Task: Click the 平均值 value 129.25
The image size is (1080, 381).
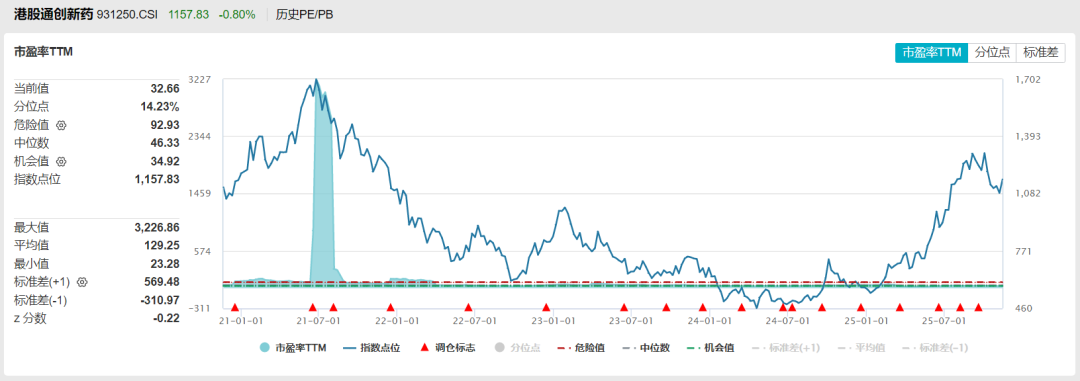Action: pyautogui.click(x=163, y=245)
